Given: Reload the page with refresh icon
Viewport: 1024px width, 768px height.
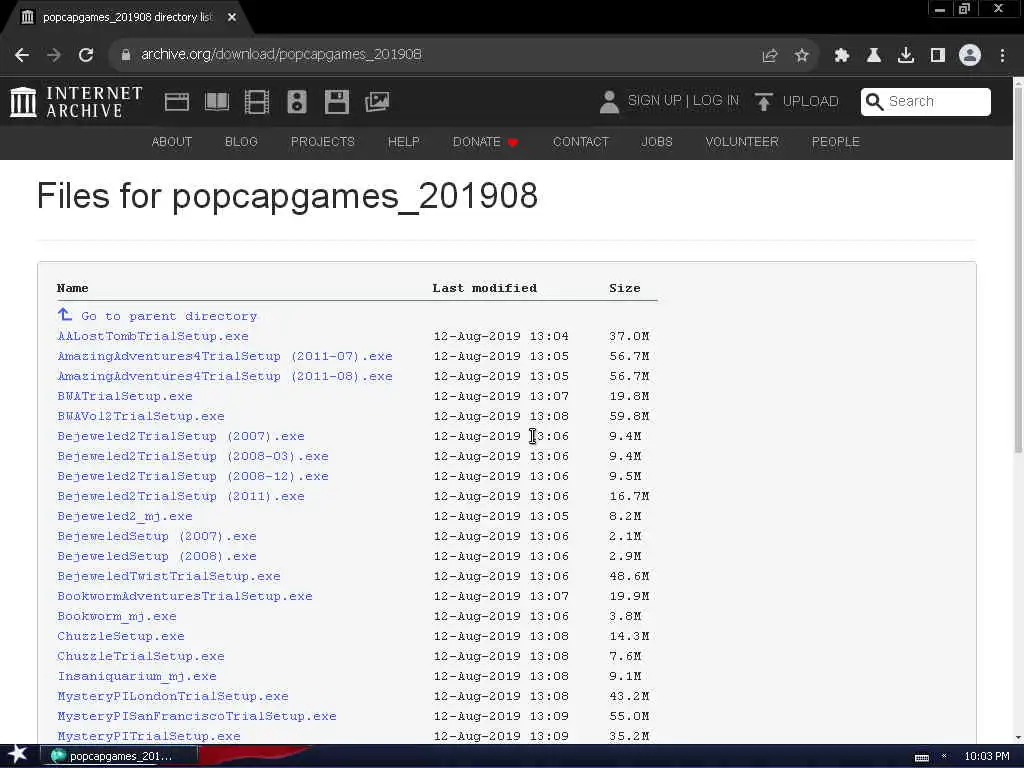Looking at the screenshot, I should (x=86, y=56).
